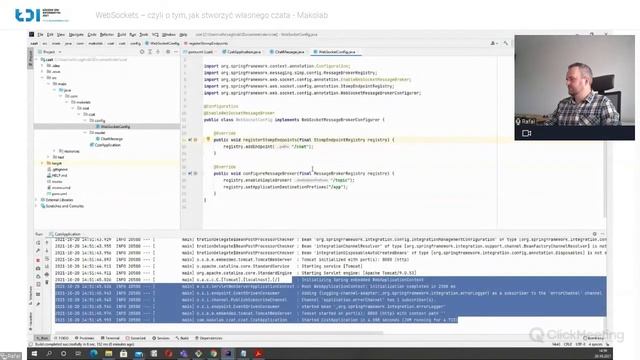Click the red stop icon in Run panel

(x=38, y=260)
